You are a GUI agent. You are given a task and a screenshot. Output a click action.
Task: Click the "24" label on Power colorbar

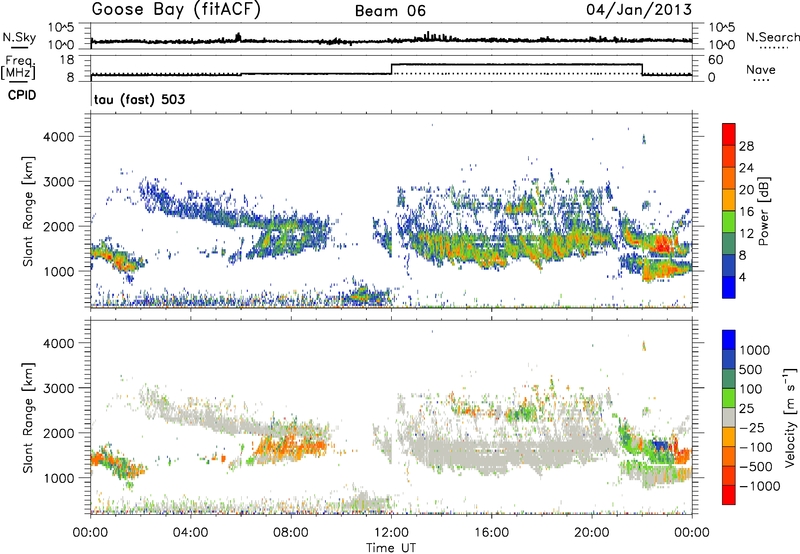[x=746, y=168]
